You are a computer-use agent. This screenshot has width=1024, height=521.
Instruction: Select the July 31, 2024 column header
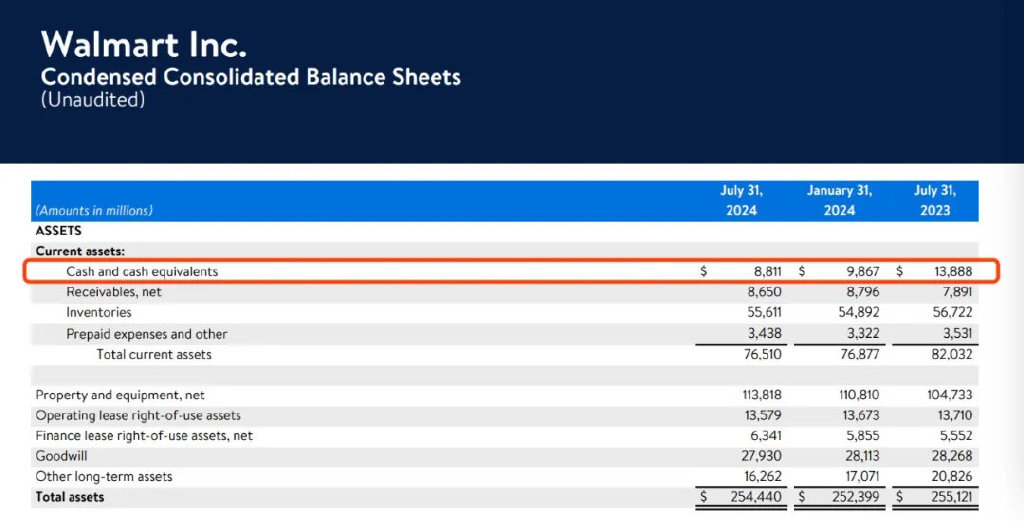pos(741,200)
